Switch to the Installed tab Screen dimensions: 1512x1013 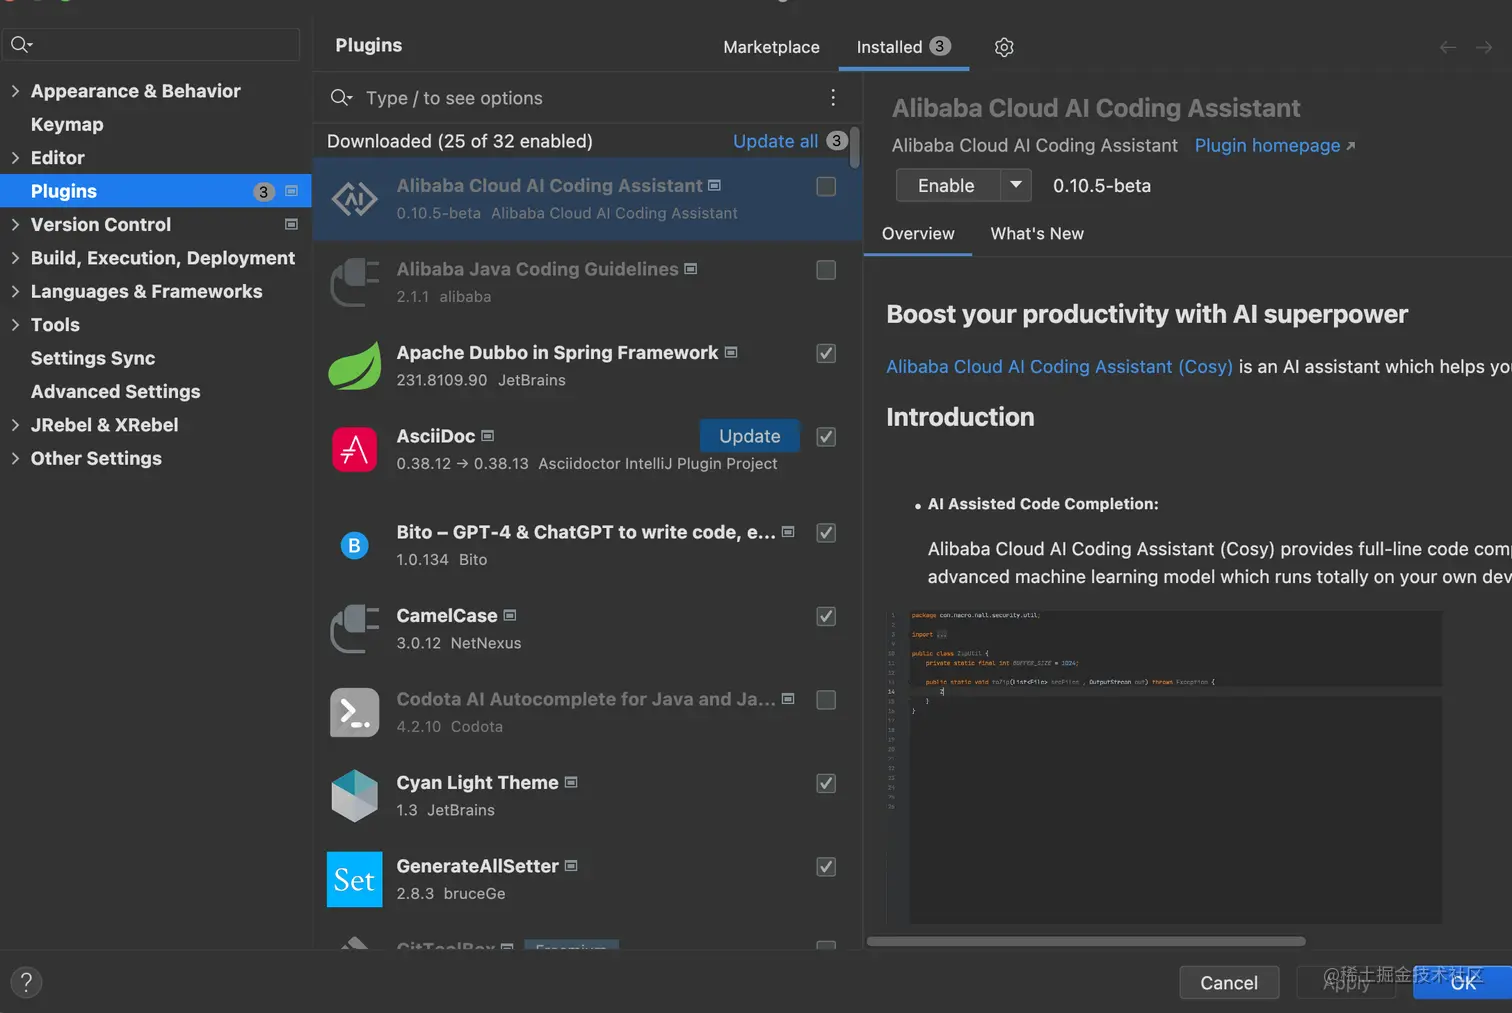coord(903,47)
